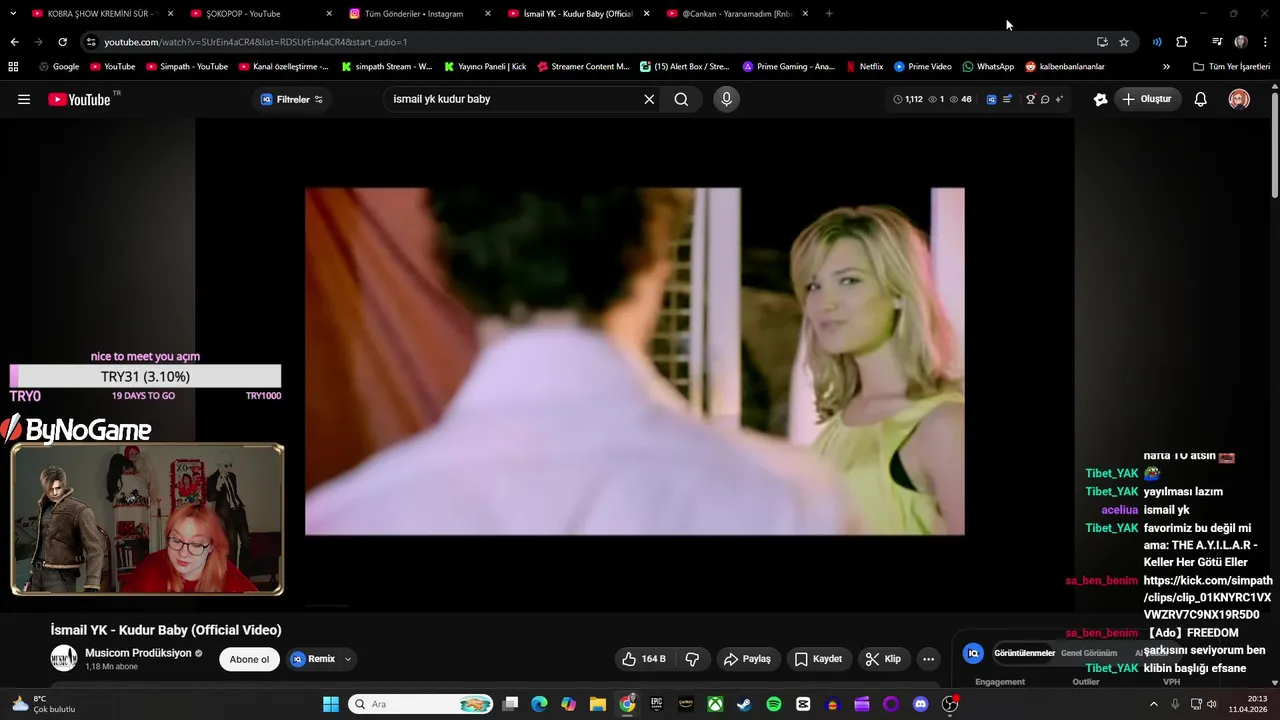Open Steam from the taskbar
1280x720 pixels.
tap(744, 704)
